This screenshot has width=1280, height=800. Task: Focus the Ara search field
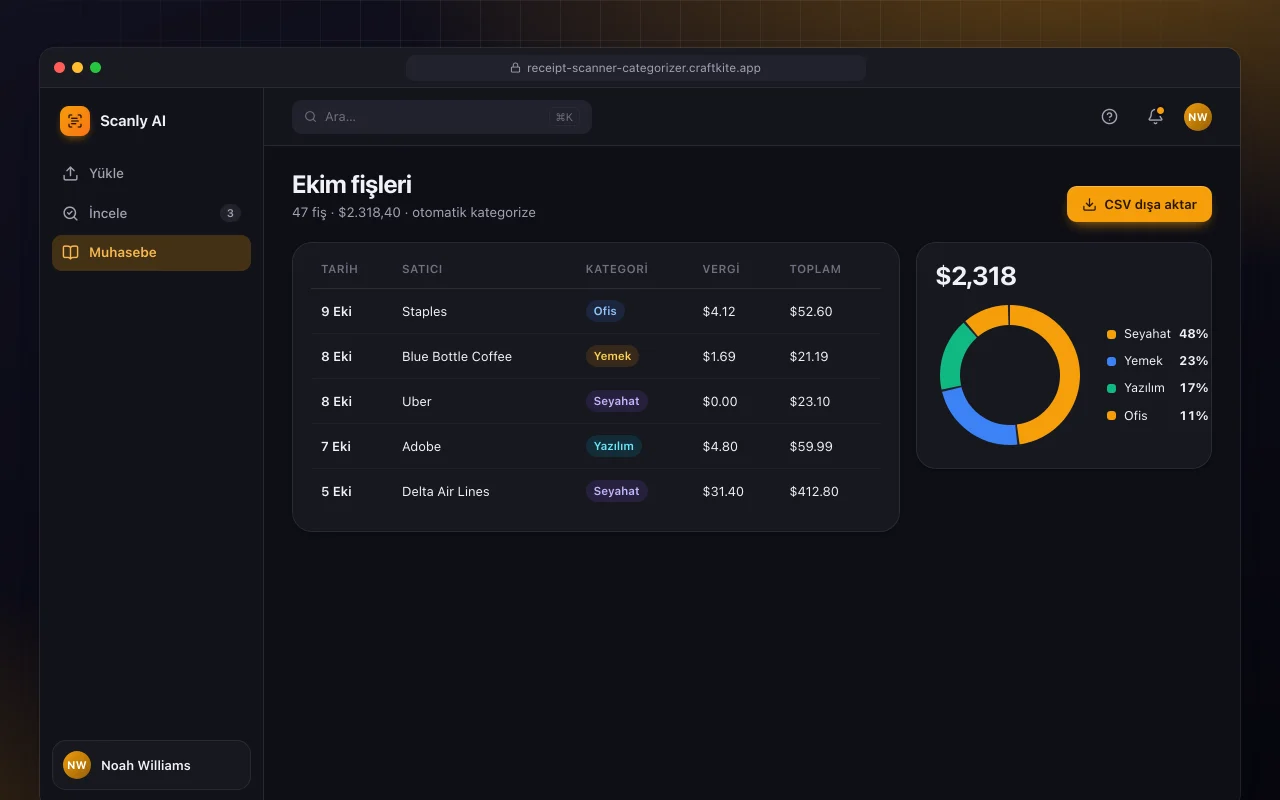tap(442, 117)
